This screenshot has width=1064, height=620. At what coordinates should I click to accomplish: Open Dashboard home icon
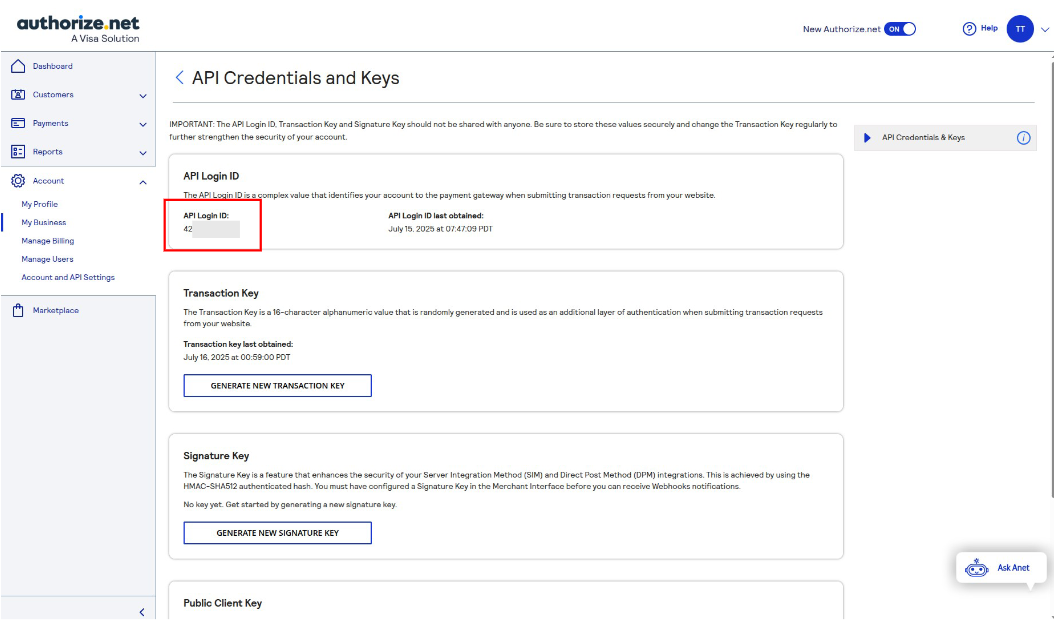coord(18,66)
